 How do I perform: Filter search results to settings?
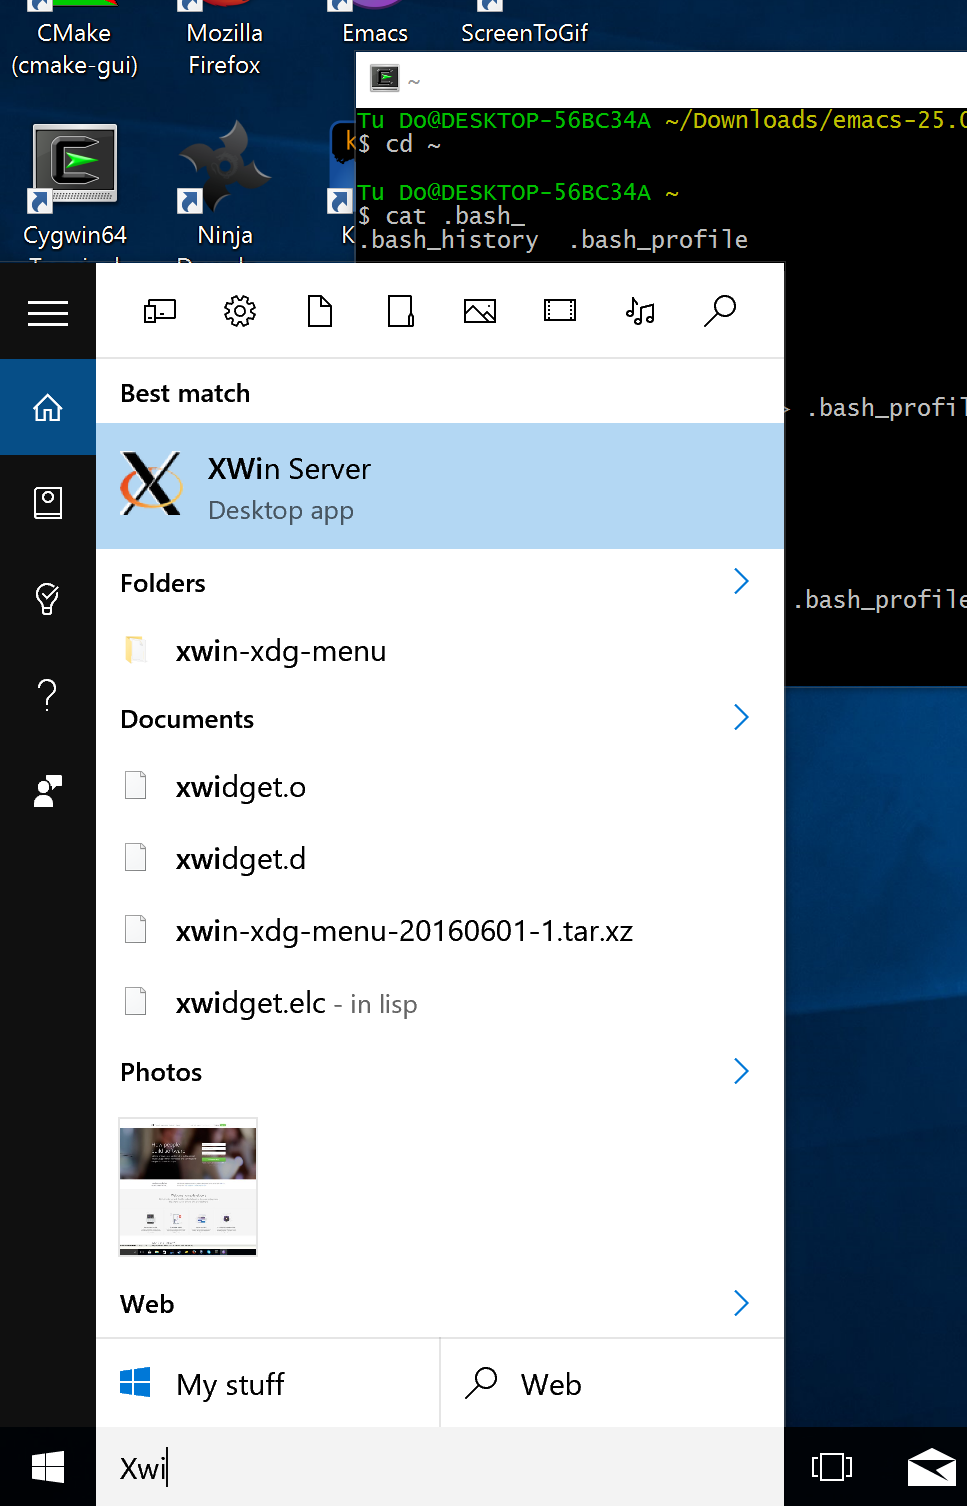point(239,311)
